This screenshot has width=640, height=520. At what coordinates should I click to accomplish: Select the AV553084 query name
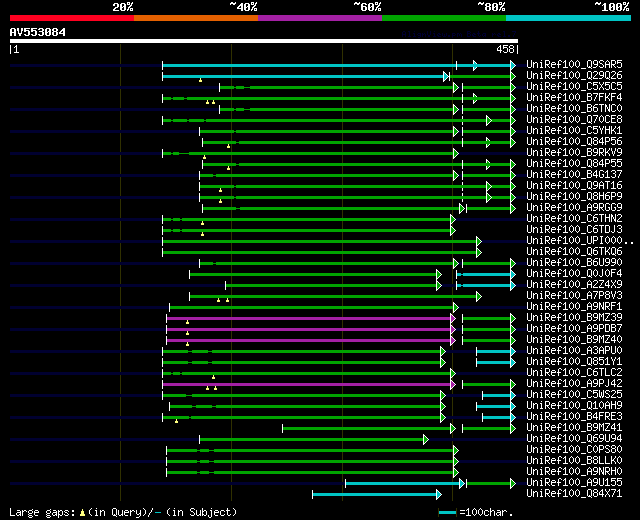(38, 32)
